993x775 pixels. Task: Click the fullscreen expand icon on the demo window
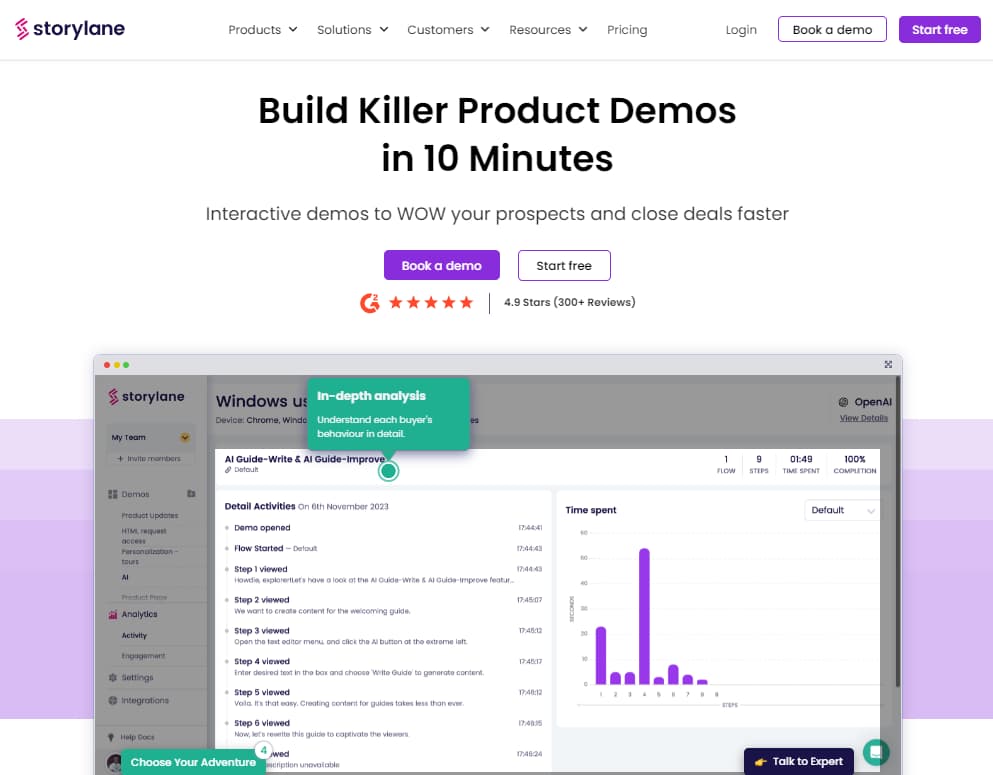887,364
